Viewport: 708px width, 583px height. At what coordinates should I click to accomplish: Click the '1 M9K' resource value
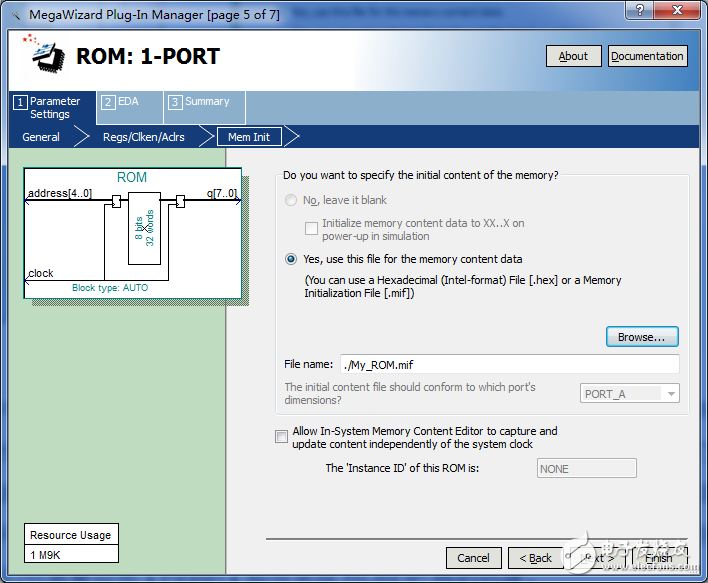point(71,554)
